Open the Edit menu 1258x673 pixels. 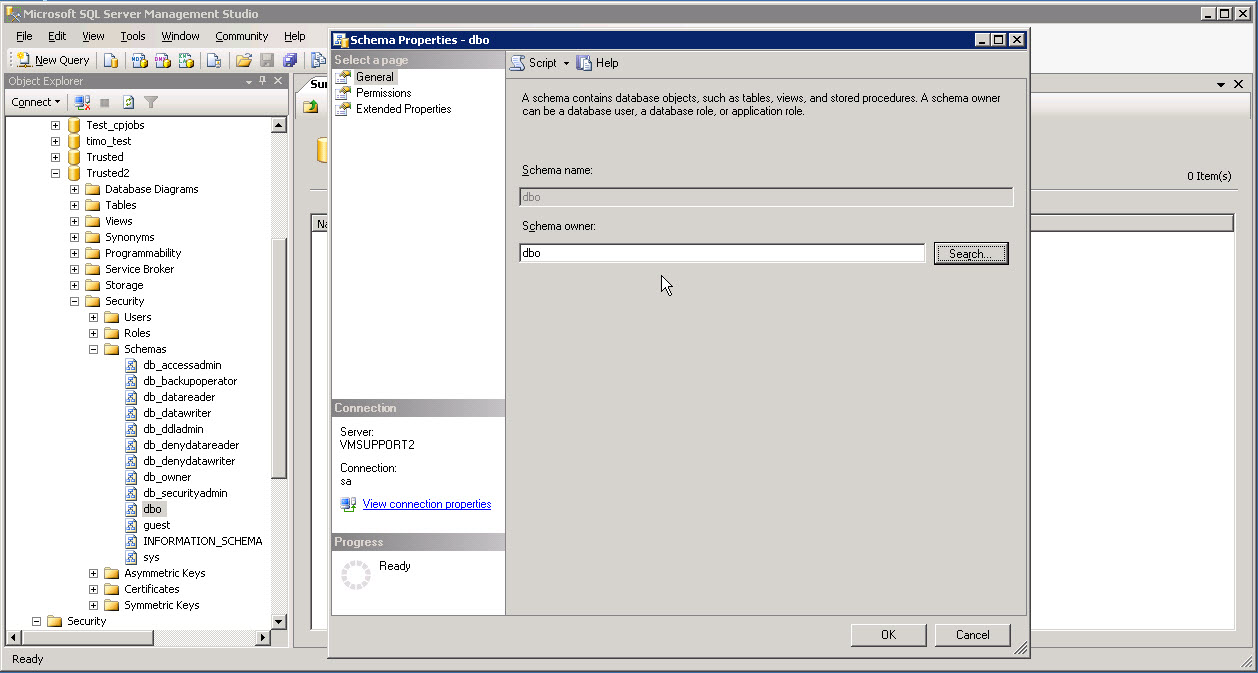click(x=57, y=36)
